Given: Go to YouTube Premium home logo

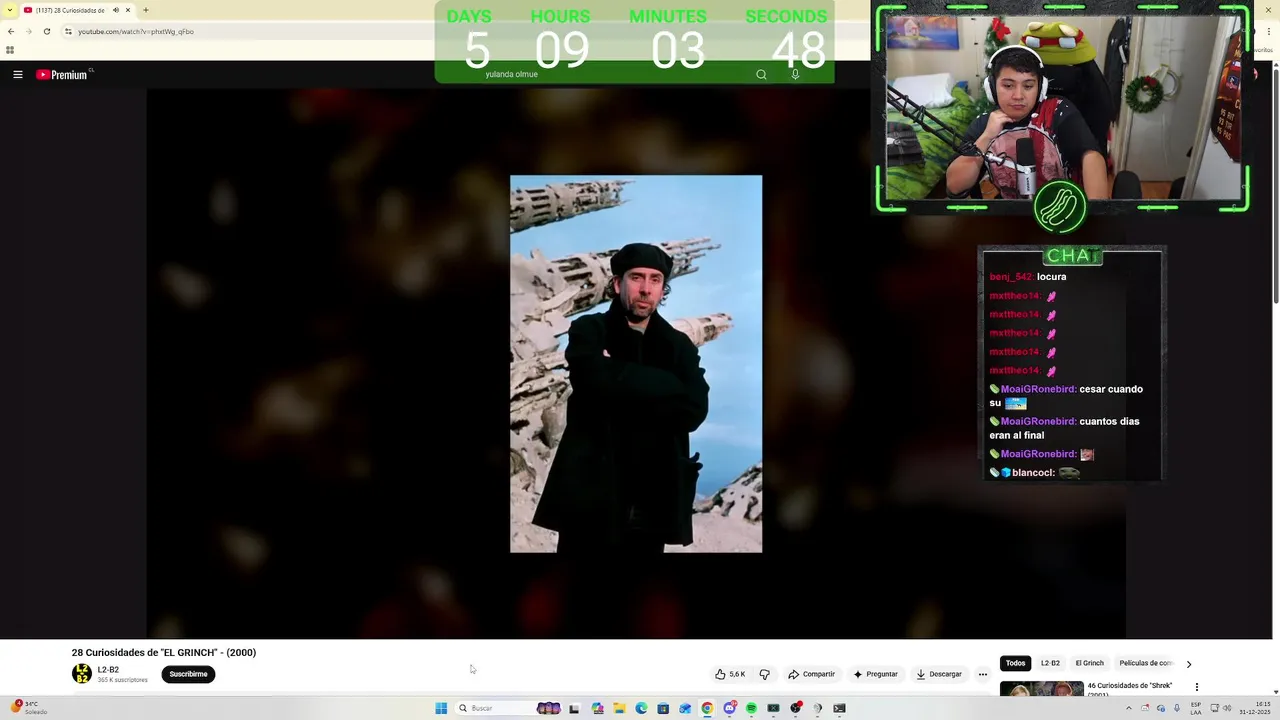Looking at the screenshot, I should 64,74.
